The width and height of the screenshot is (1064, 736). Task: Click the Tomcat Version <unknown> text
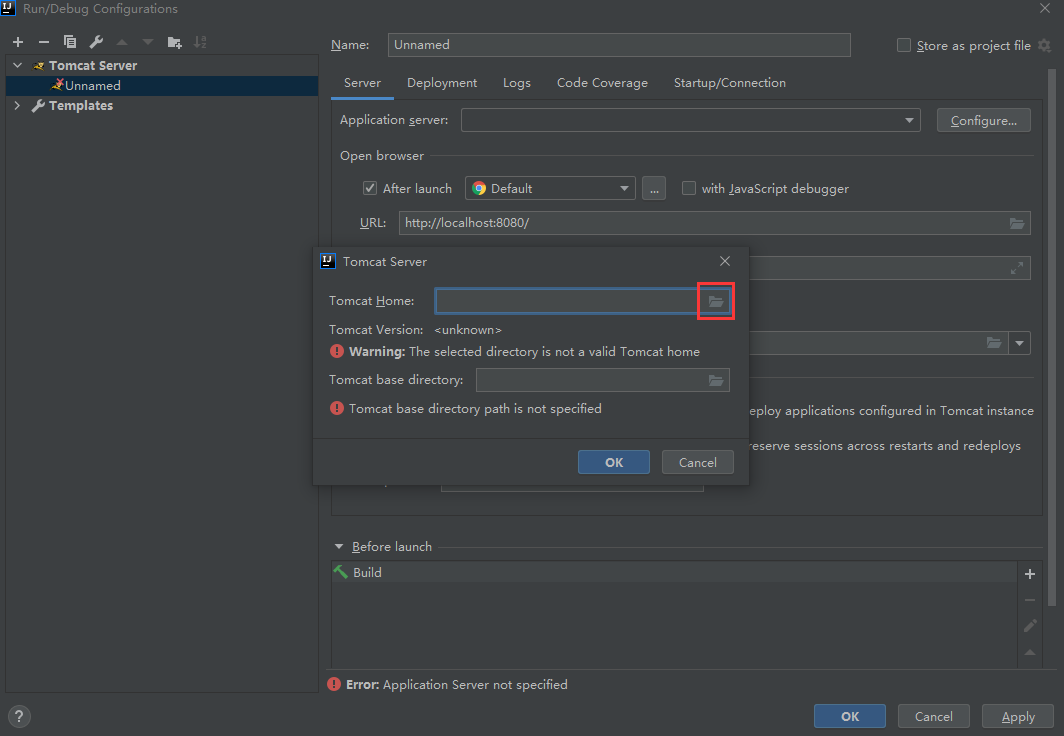[468, 330]
